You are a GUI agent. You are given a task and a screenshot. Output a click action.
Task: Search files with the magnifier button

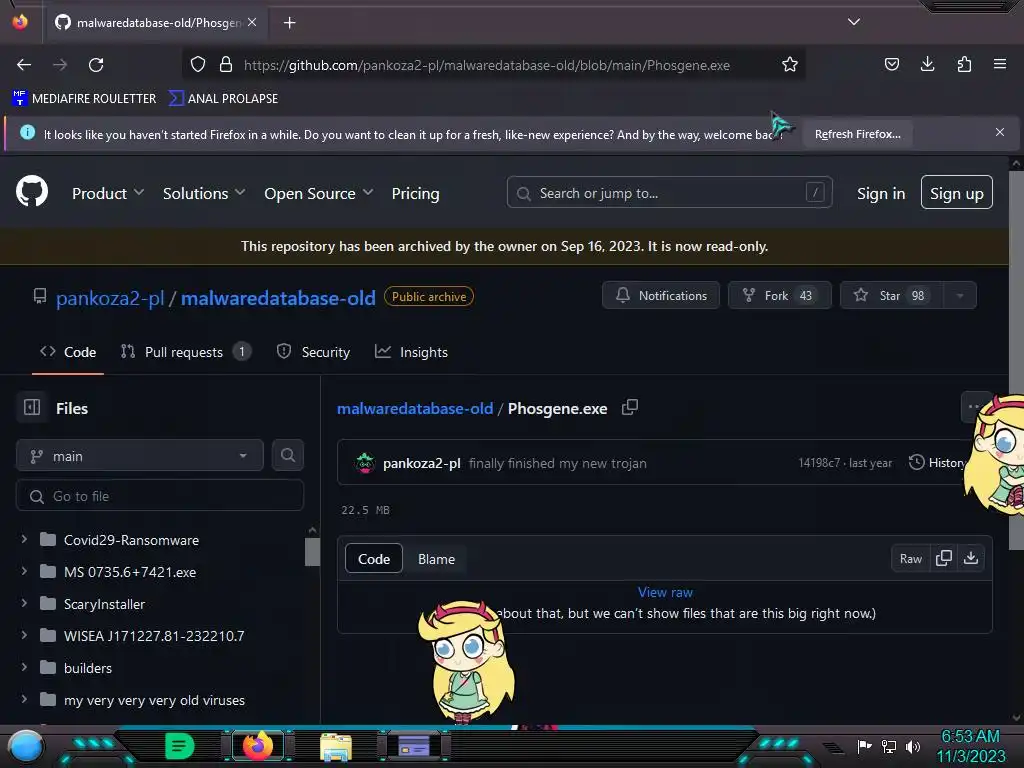[288, 455]
